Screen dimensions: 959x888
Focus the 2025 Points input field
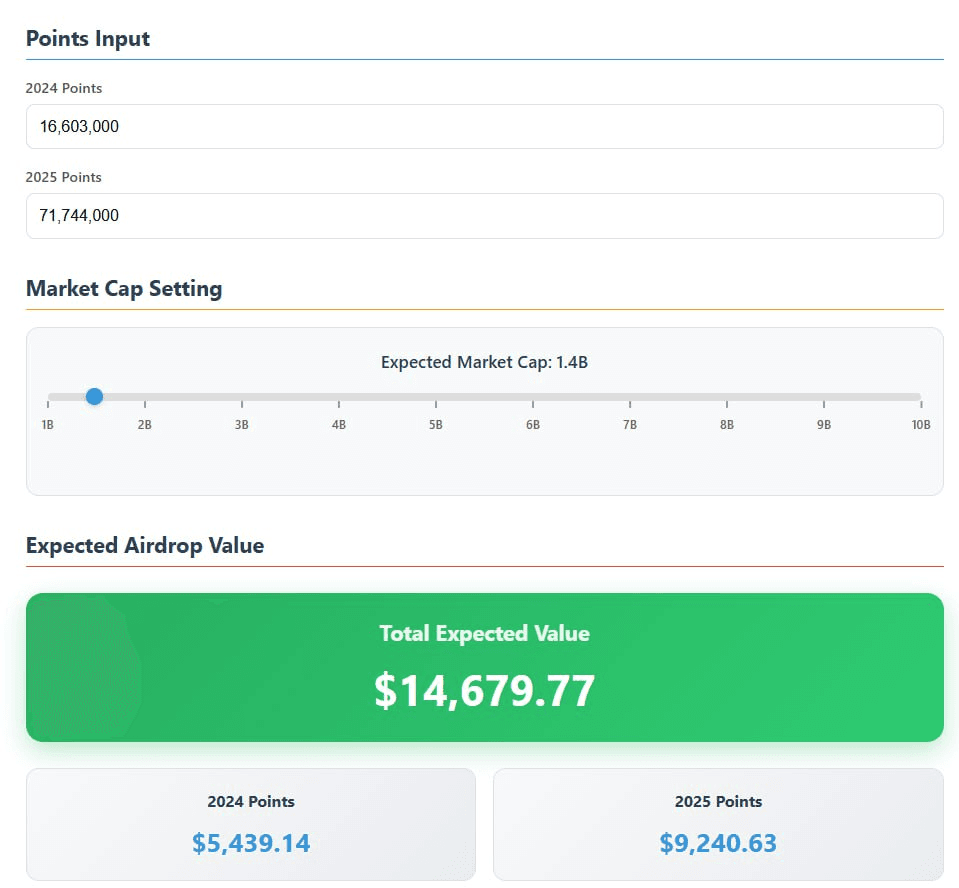(x=484, y=216)
